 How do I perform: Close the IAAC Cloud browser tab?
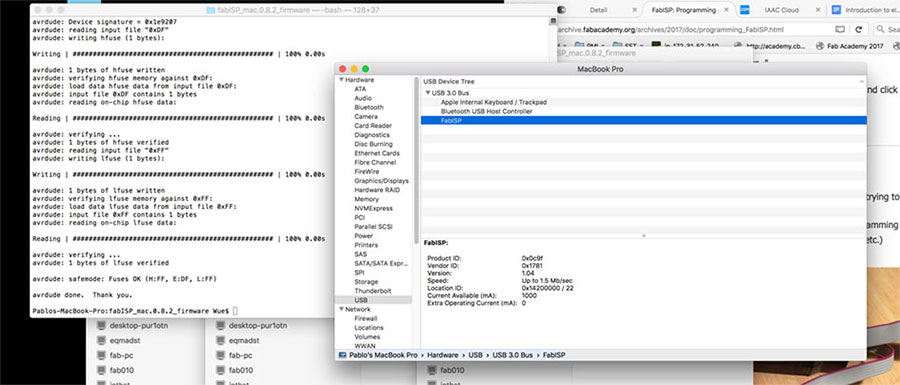(818, 10)
